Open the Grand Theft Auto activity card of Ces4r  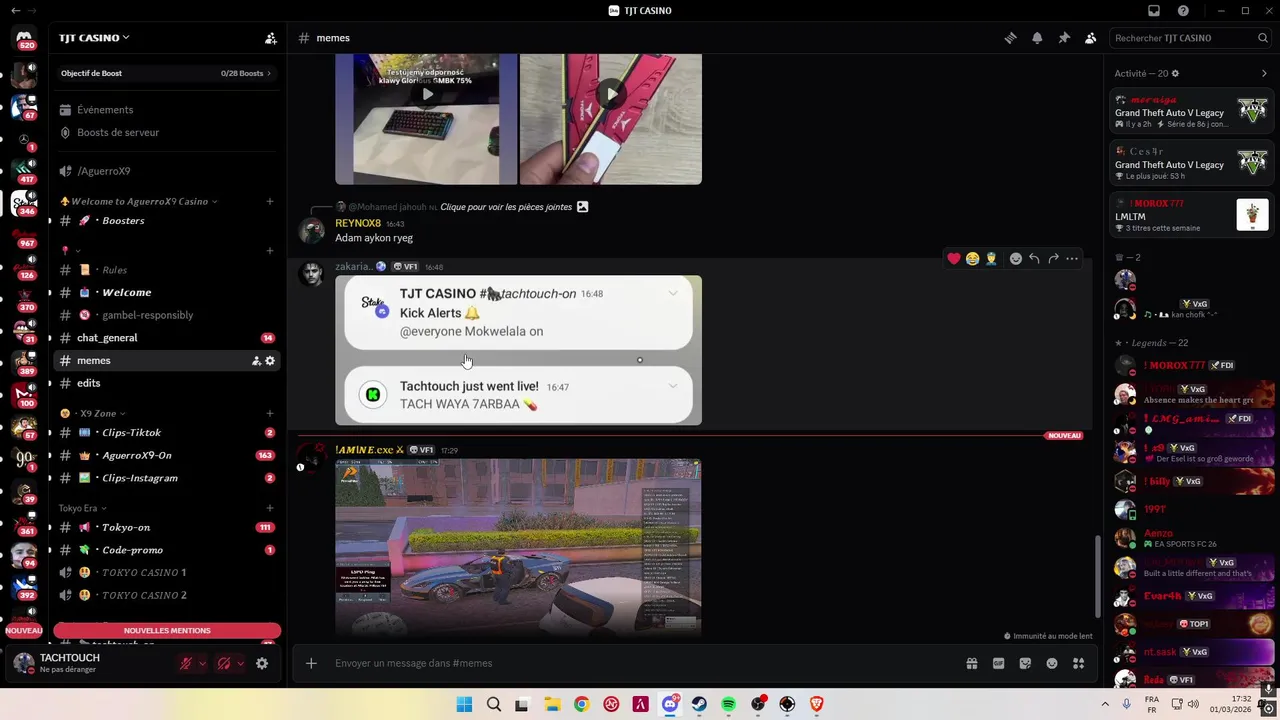[x=1192, y=164]
